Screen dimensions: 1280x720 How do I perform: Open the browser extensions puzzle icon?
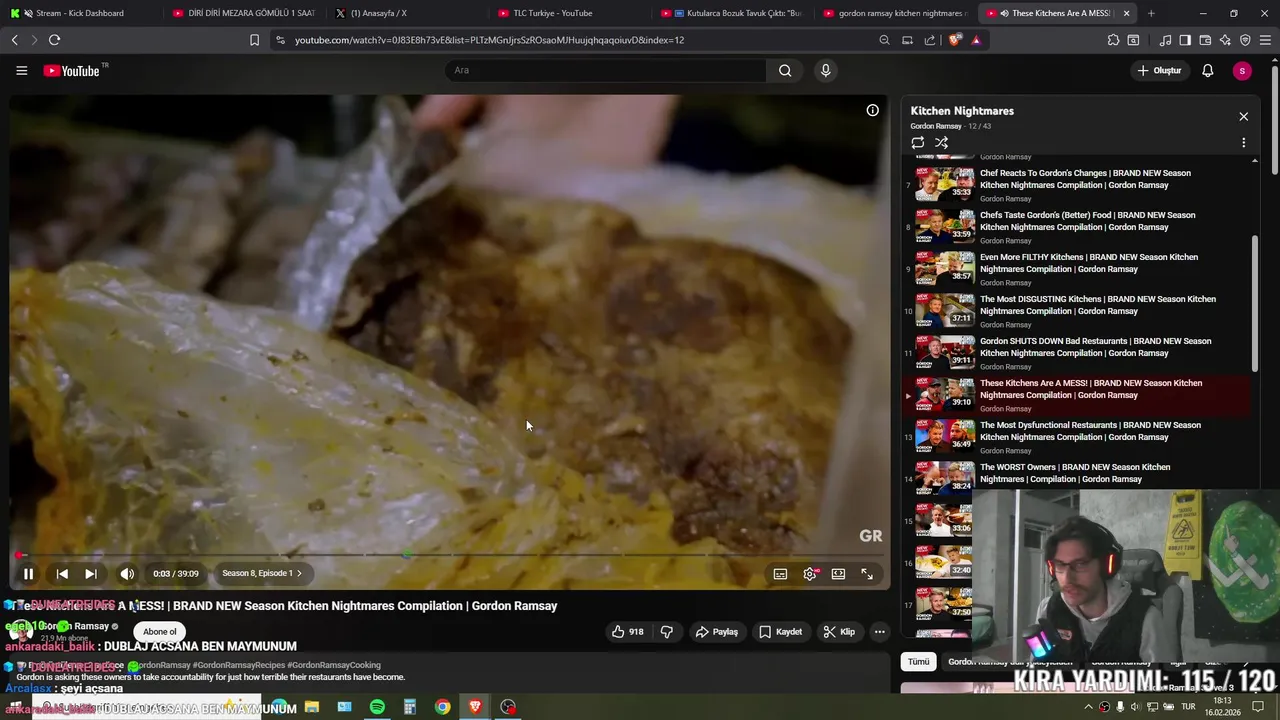(x=1113, y=40)
